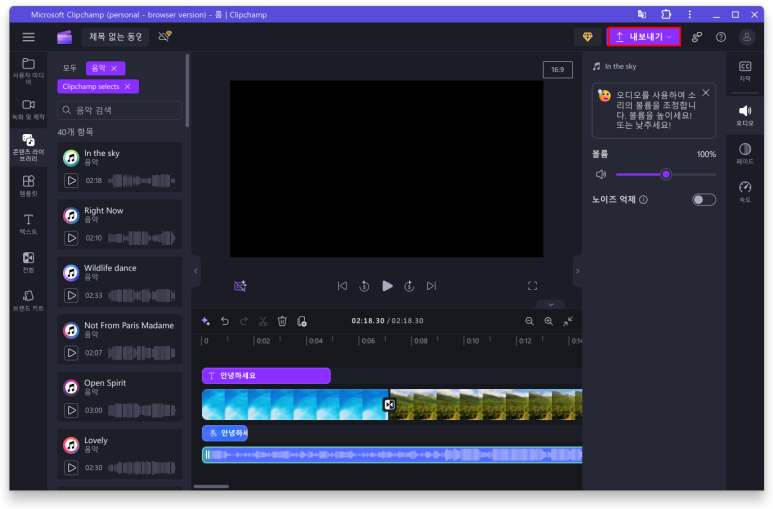Click the cloud sync off icon
773x509 pixels.
click(165, 36)
